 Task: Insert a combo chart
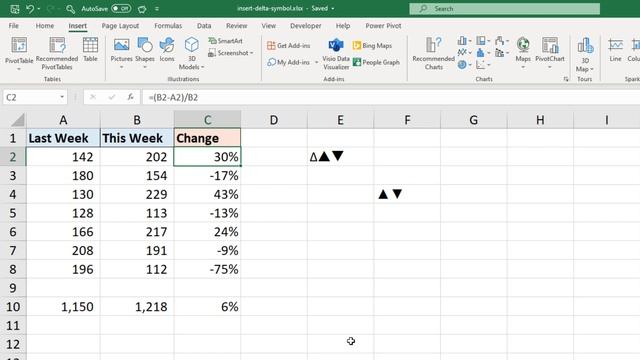pos(502,53)
